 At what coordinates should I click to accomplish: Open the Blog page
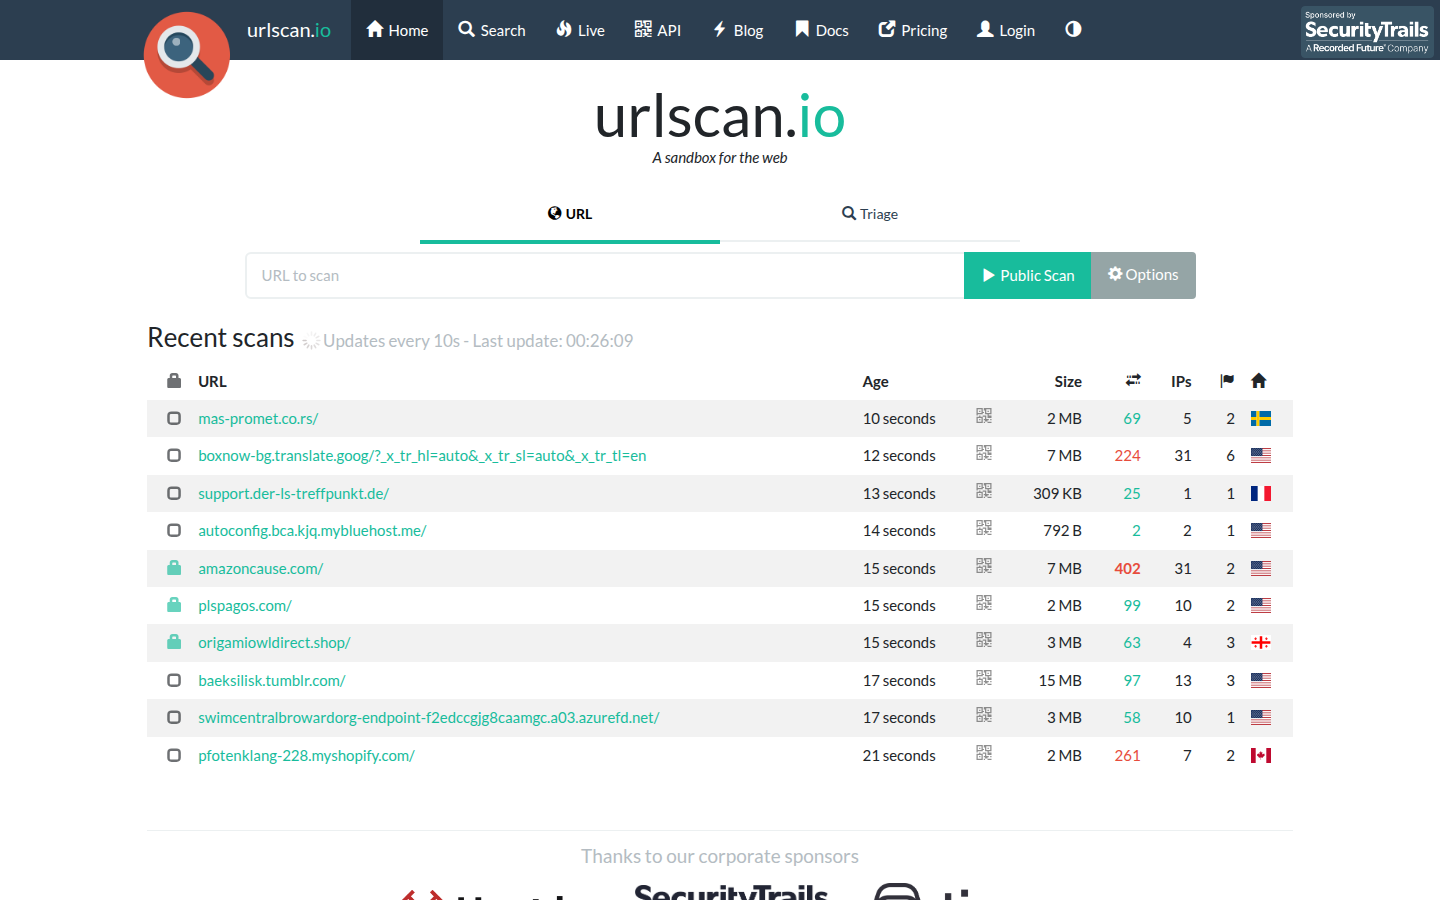(738, 30)
